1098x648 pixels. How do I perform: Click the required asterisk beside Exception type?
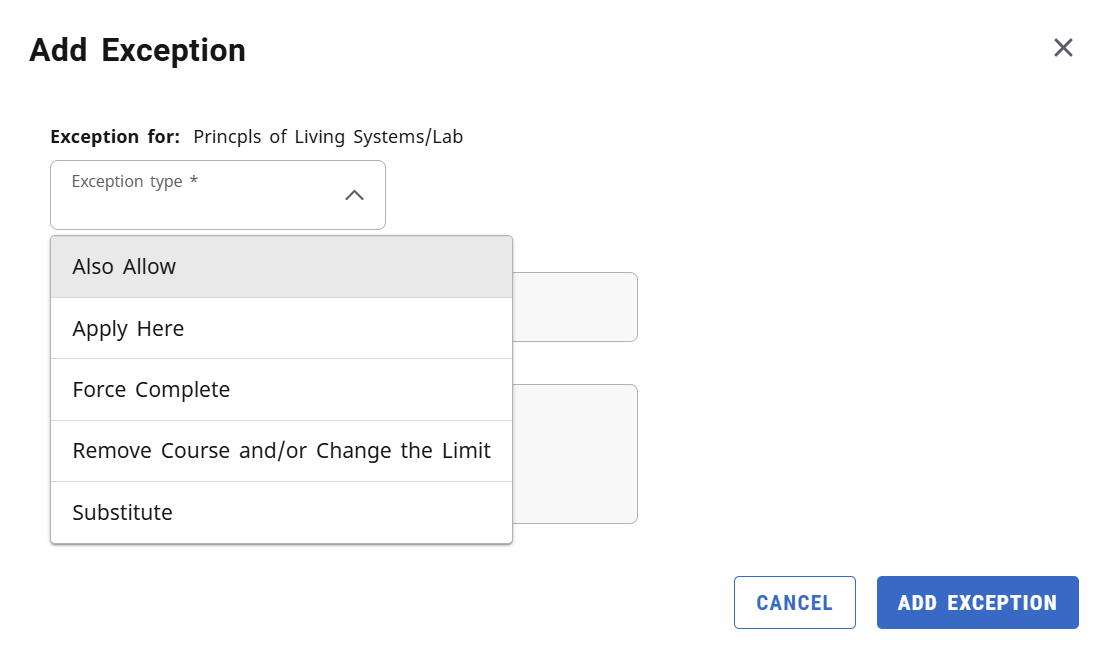point(194,180)
